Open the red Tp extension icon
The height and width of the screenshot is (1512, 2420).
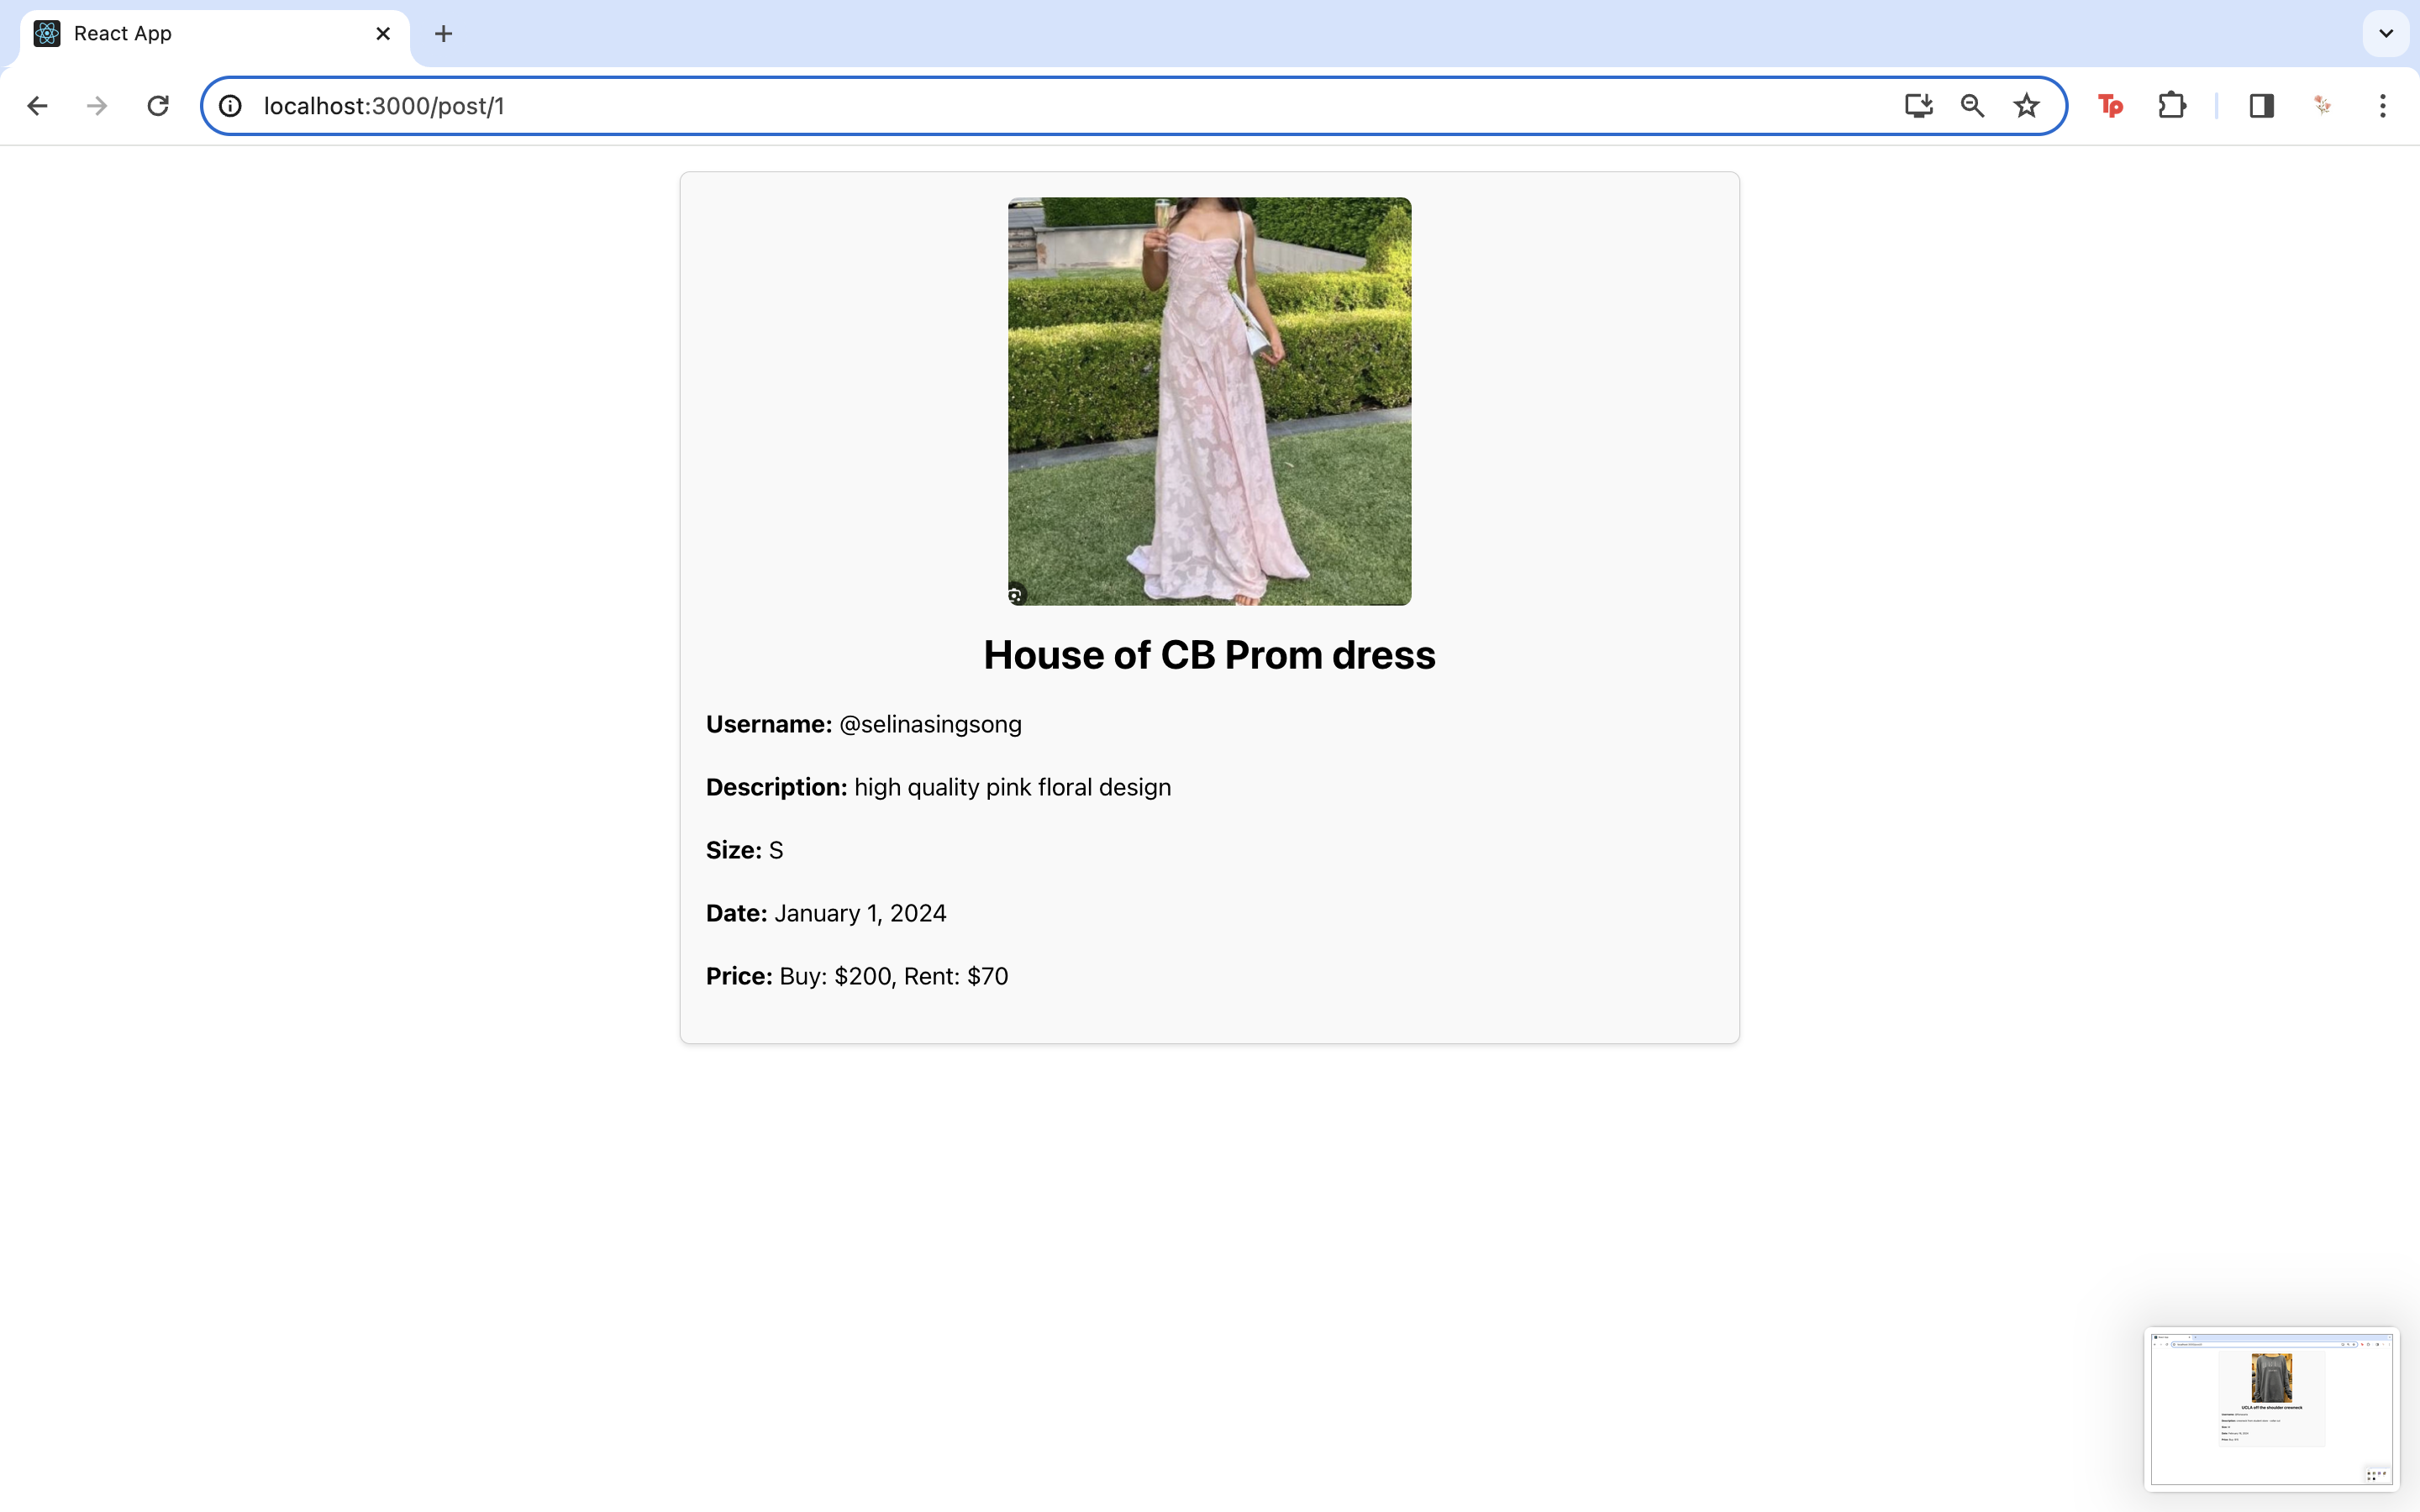pyautogui.click(x=2110, y=106)
